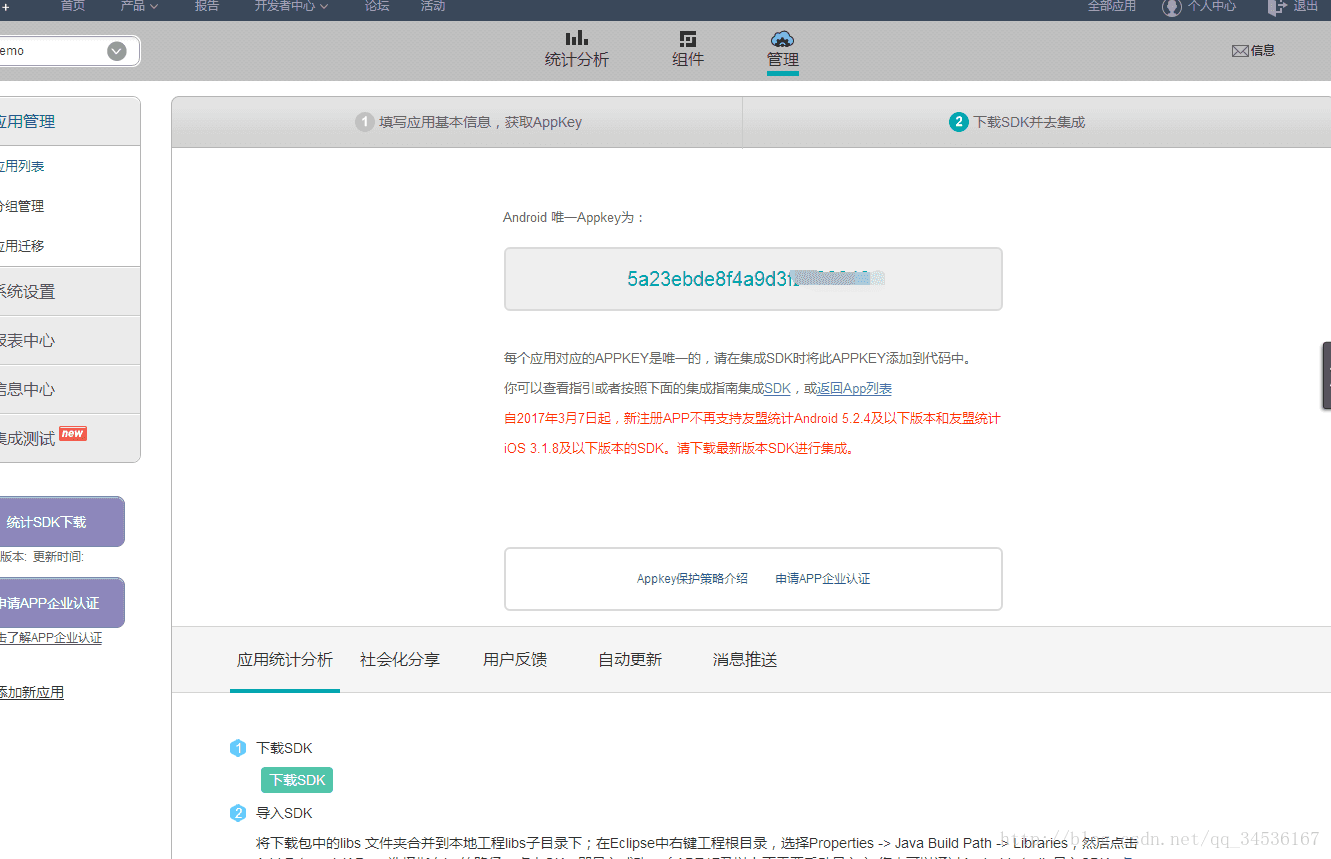Click the 统计SDK下载 purple button
Image resolution: width=1331 pixels, height=859 pixels.
pyautogui.click(x=60, y=522)
